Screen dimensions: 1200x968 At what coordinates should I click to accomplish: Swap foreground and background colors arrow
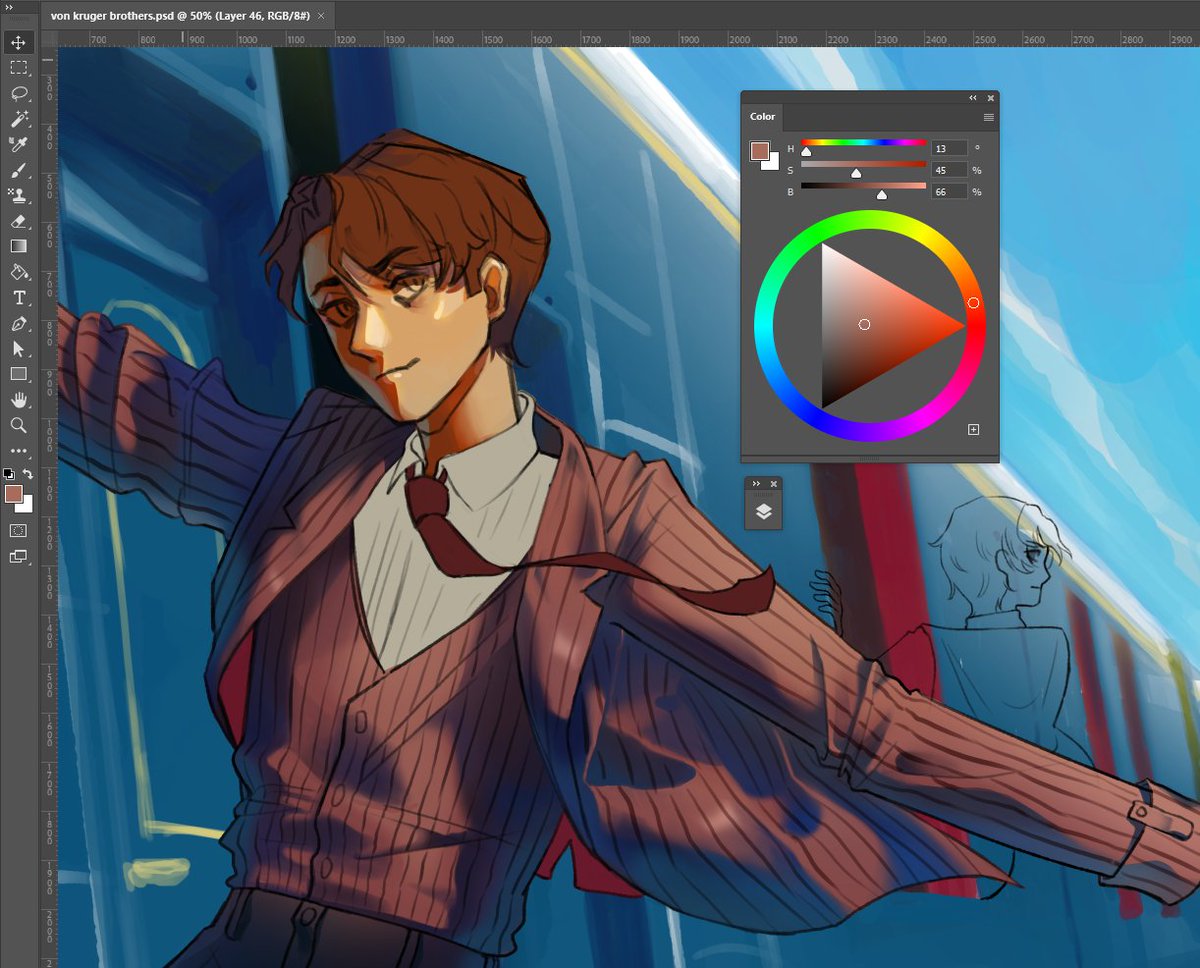pyautogui.click(x=28, y=474)
